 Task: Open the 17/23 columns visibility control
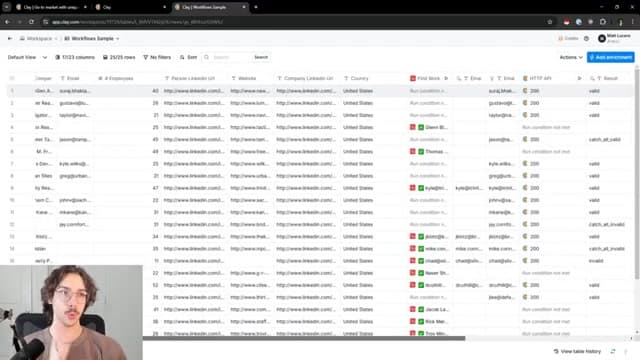75,58
